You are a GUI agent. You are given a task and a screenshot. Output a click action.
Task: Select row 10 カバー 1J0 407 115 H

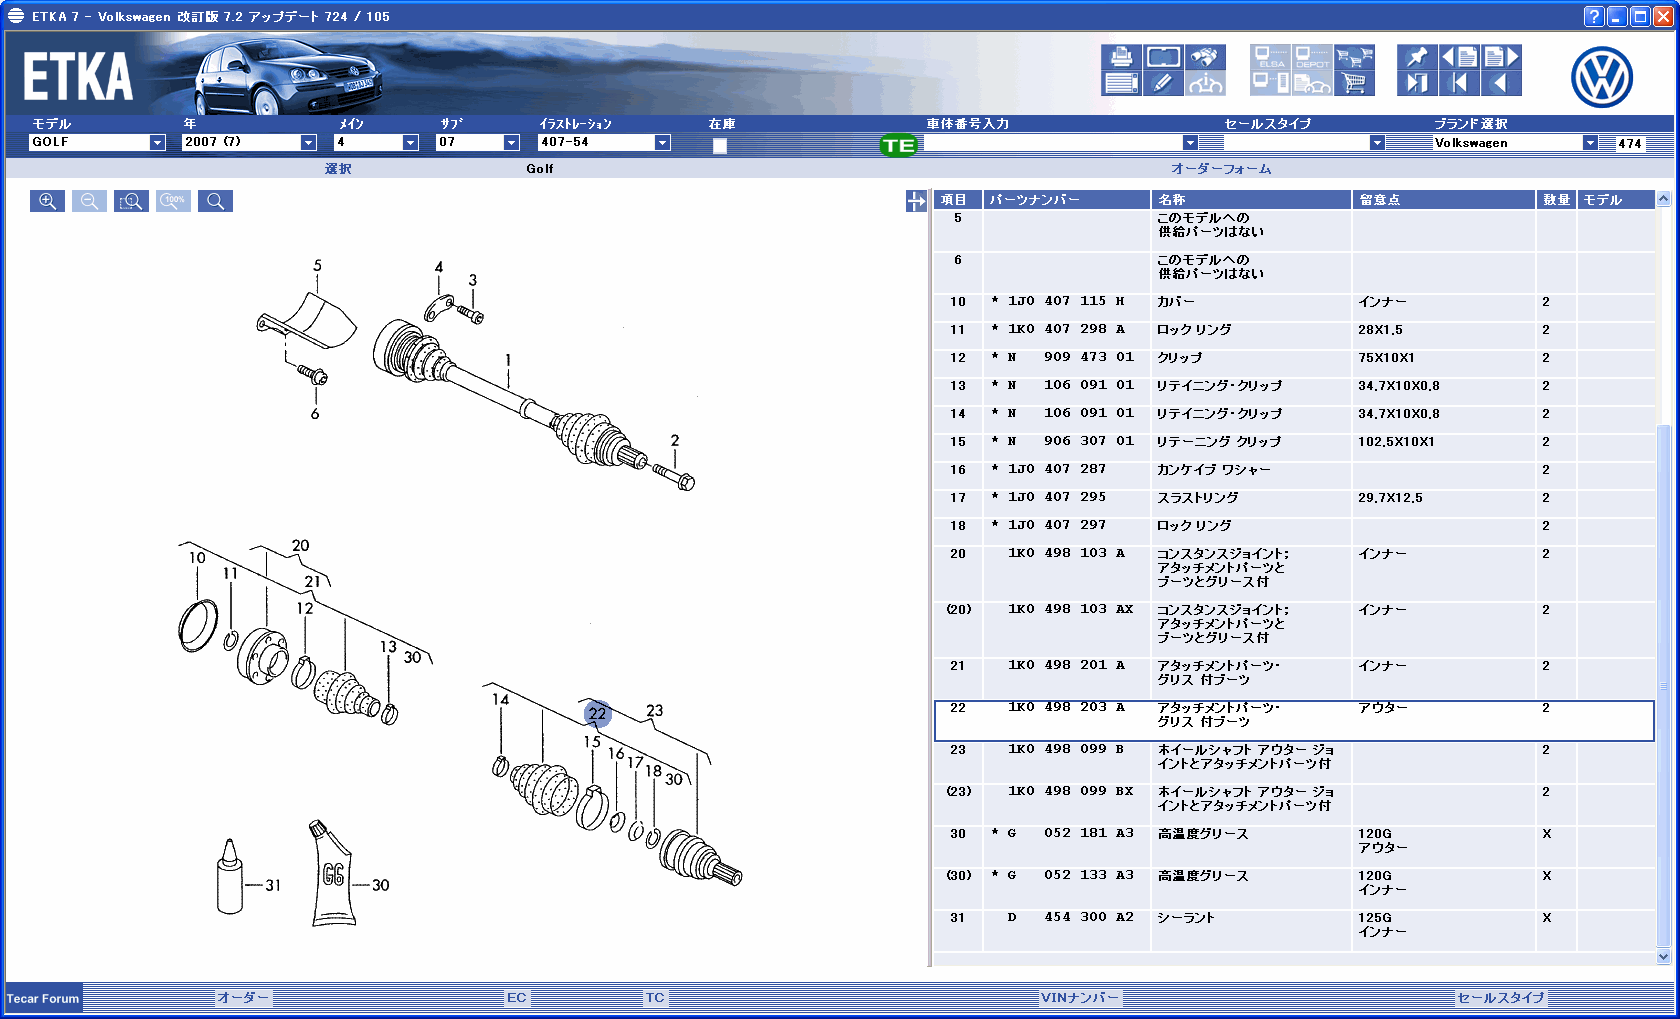tap(1294, 307)
